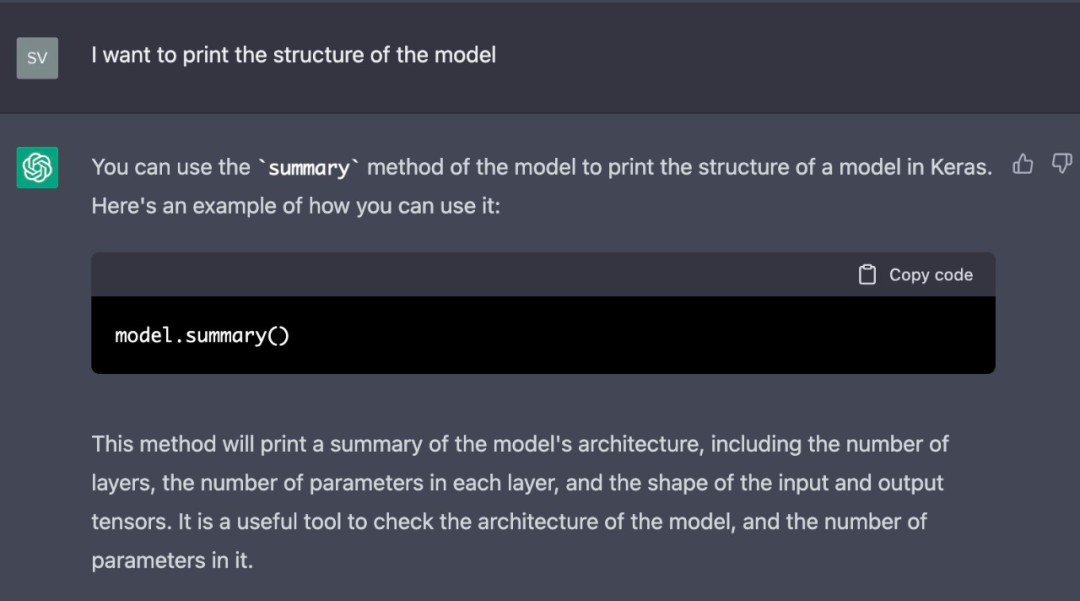
Task: Click the final "parameters in it." text
Action: (172, 560)
